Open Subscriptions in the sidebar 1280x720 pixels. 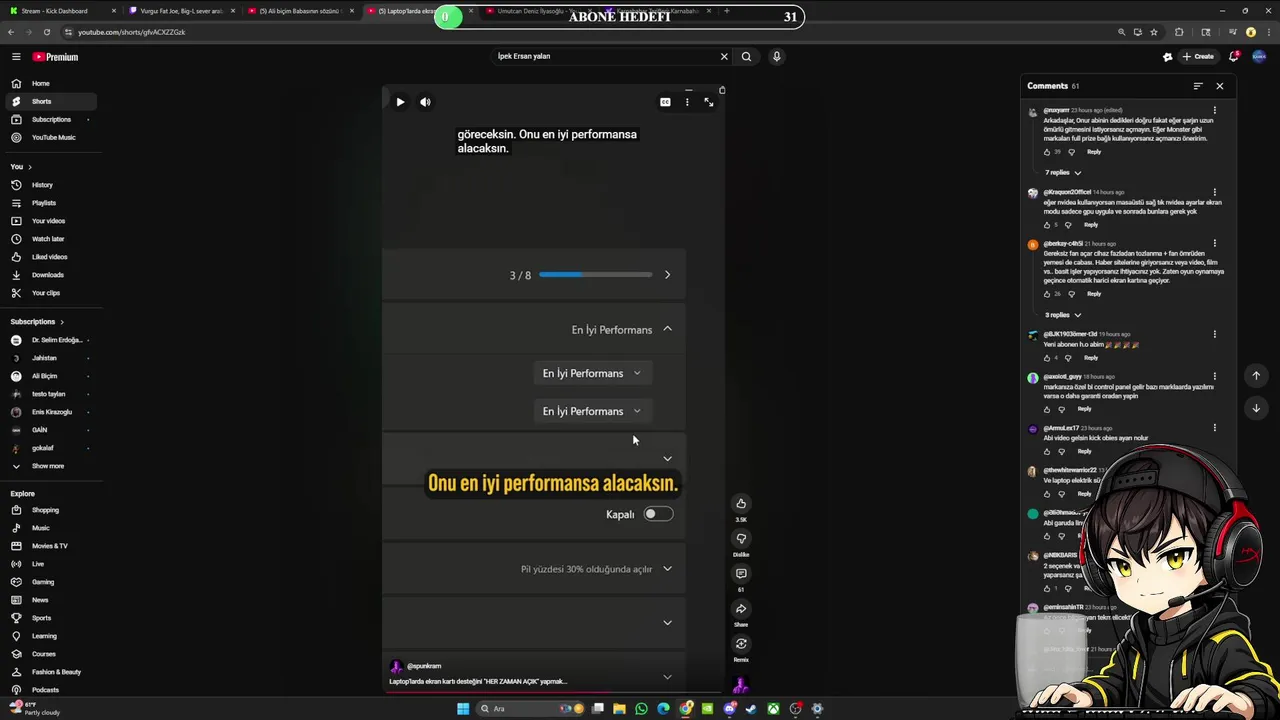click(x=50, y=119)
